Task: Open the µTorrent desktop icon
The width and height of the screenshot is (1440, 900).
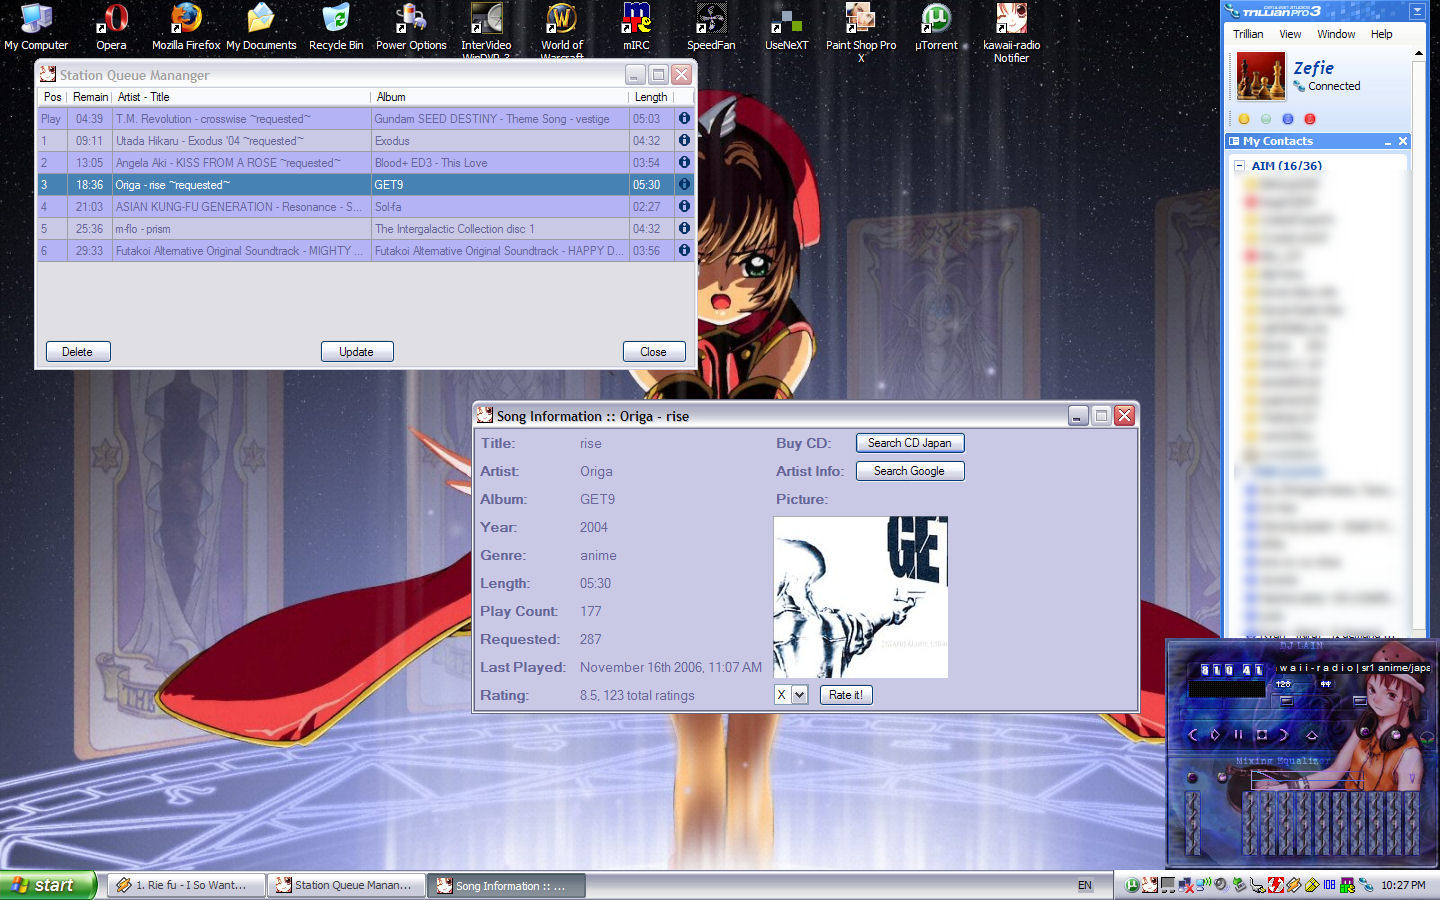Action: (x=936, y=27)
